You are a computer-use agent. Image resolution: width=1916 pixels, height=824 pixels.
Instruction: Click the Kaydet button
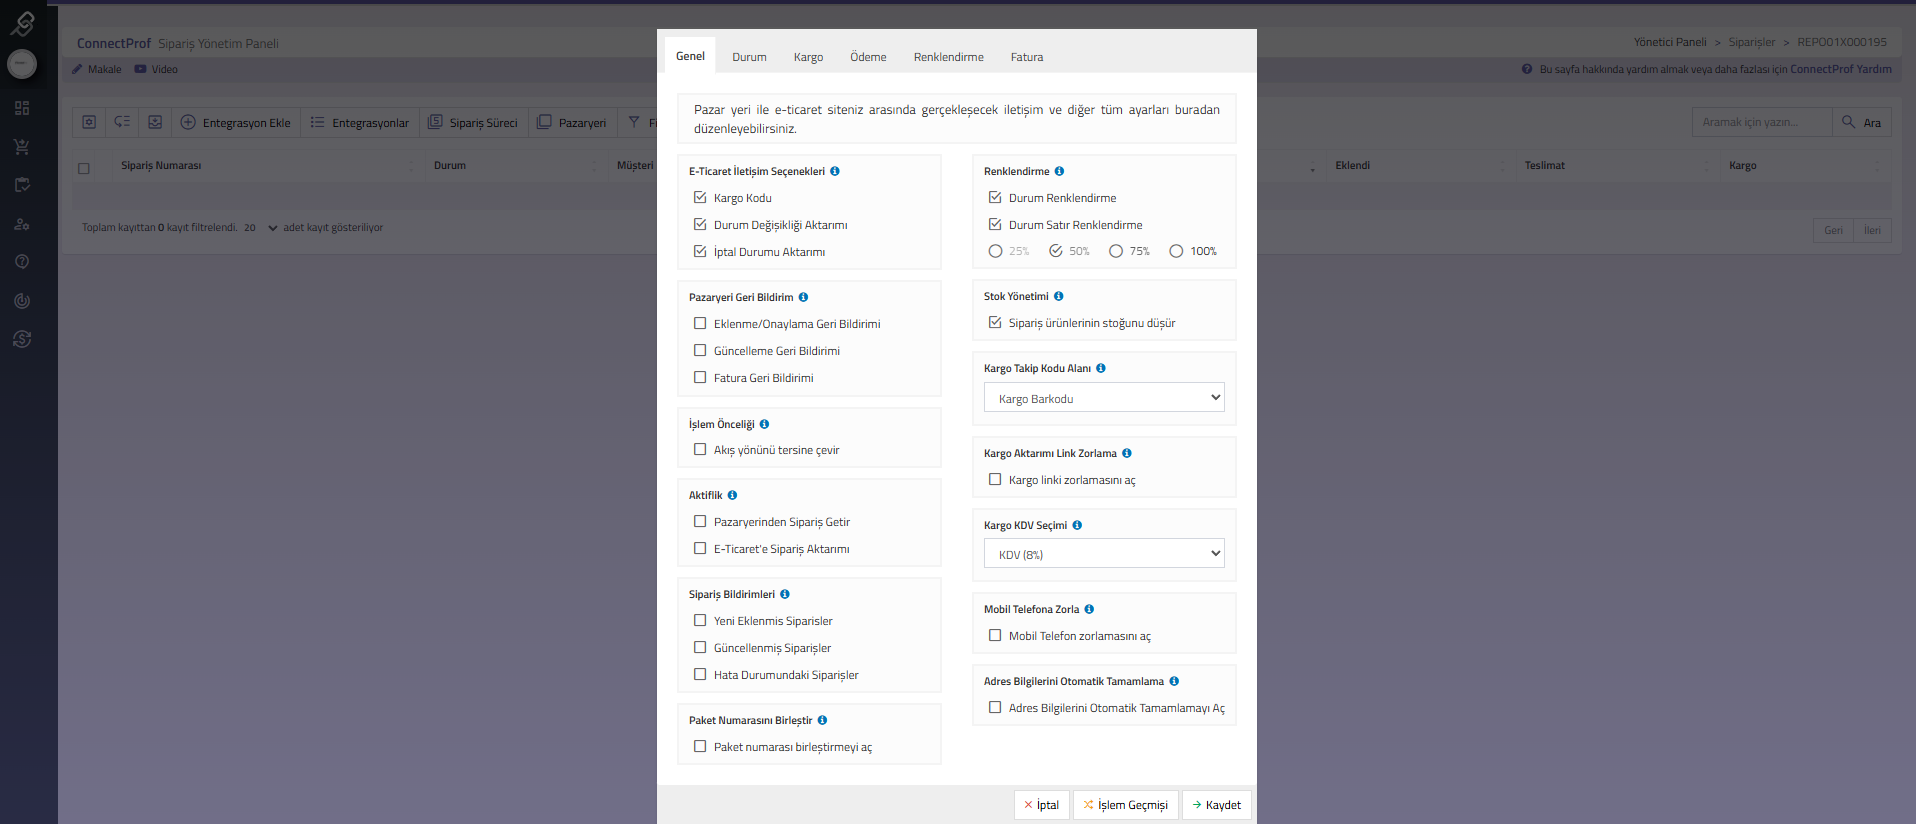click(1216, 805)
